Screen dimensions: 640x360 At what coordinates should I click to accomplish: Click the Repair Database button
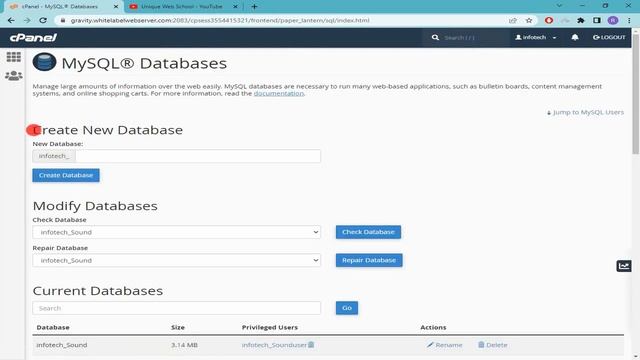(x=369, y=260)
